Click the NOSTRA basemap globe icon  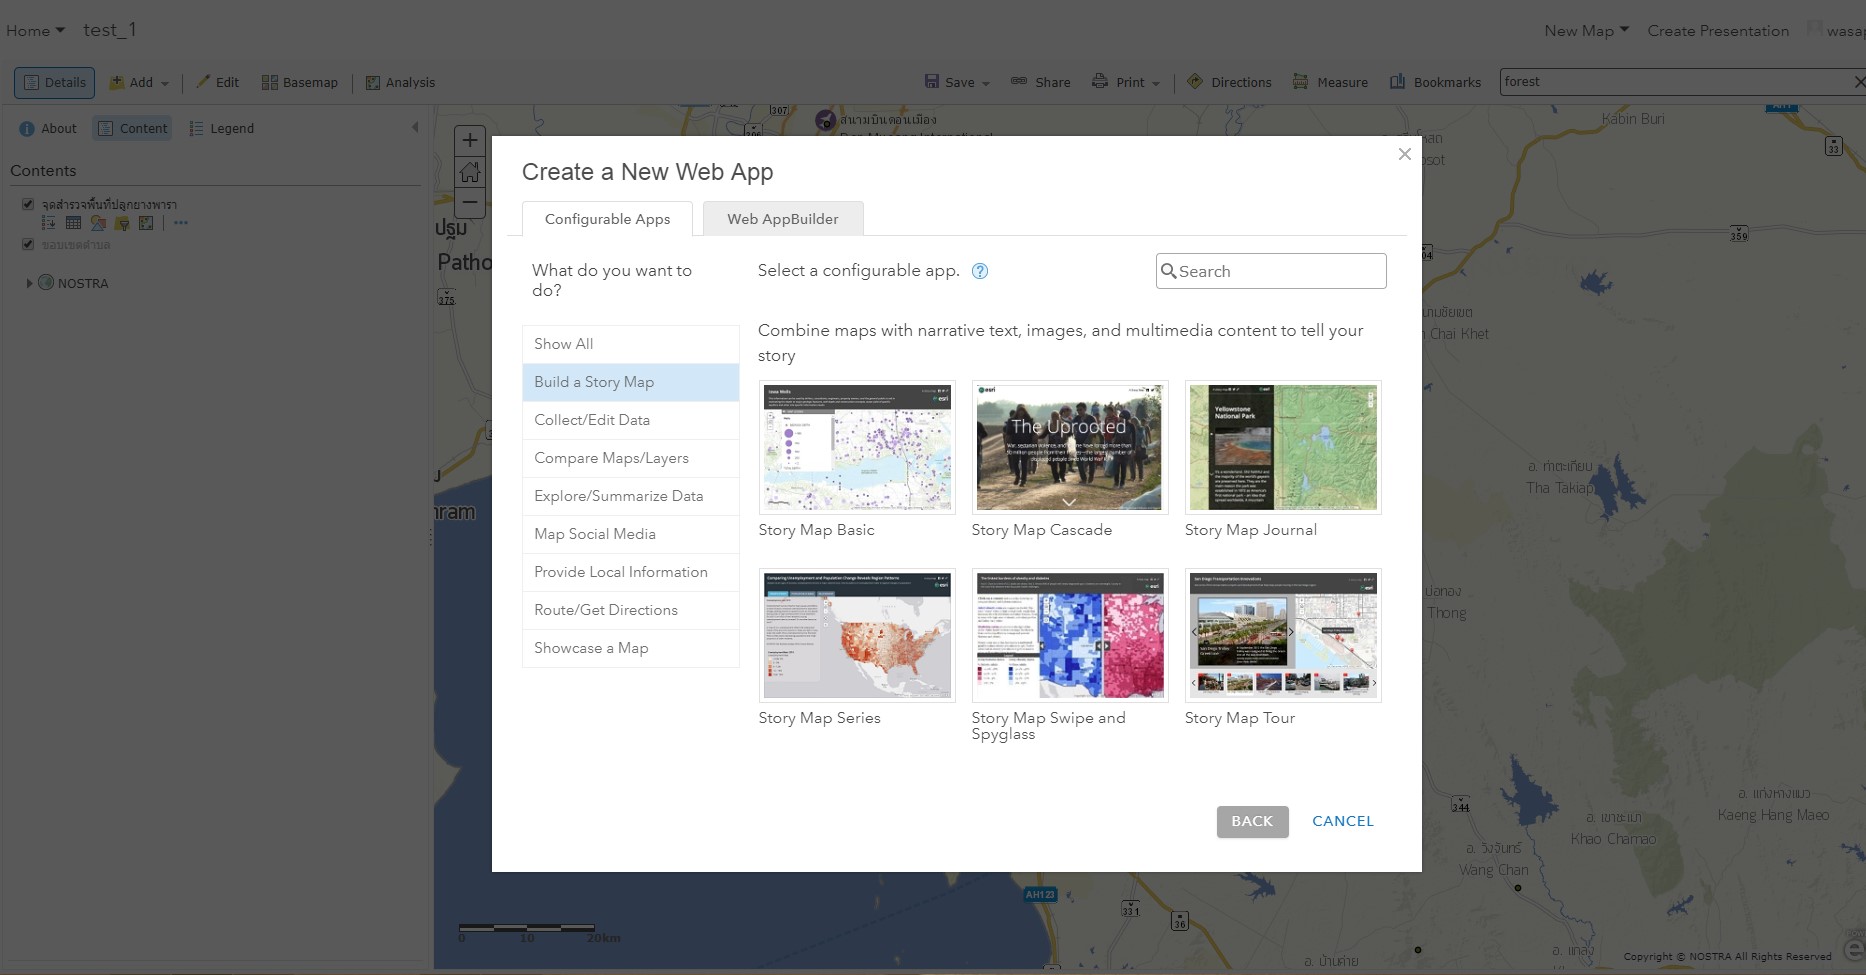[46, 283]
